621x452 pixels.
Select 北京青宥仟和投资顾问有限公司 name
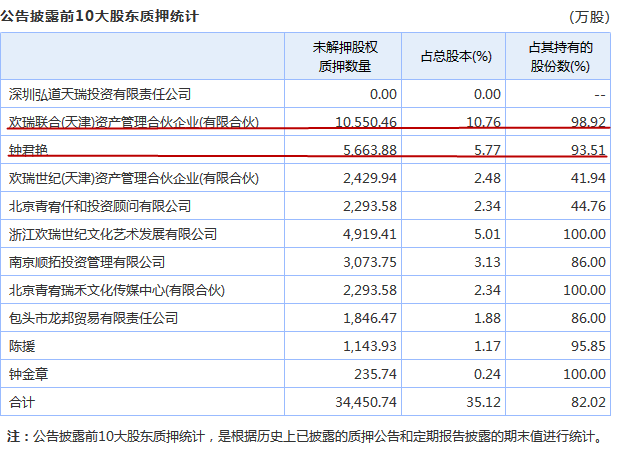click(100, 206)
